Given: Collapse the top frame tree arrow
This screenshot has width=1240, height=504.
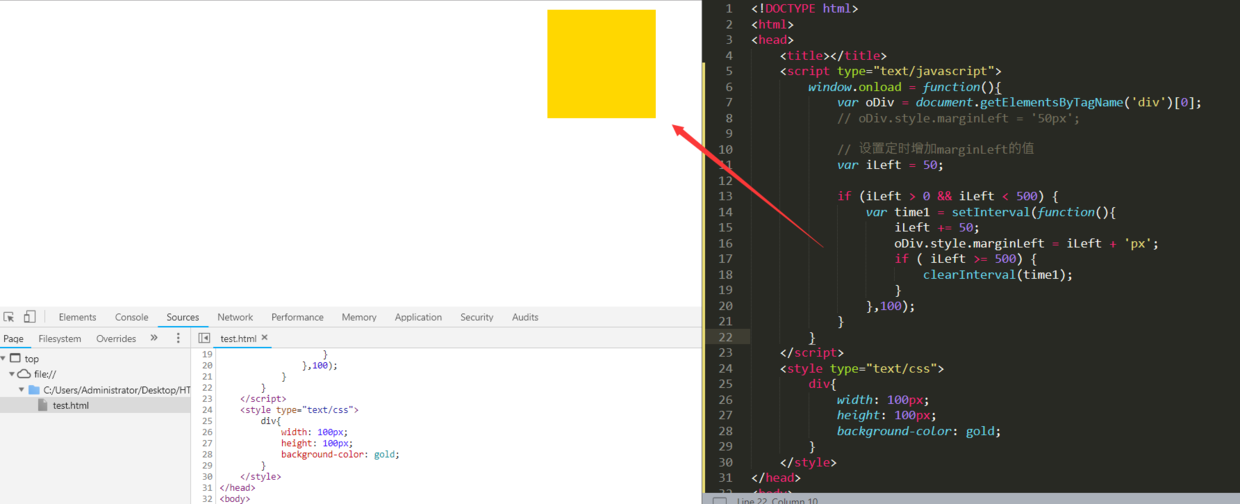Looking at the screenshot, I should tap(4, 358).
